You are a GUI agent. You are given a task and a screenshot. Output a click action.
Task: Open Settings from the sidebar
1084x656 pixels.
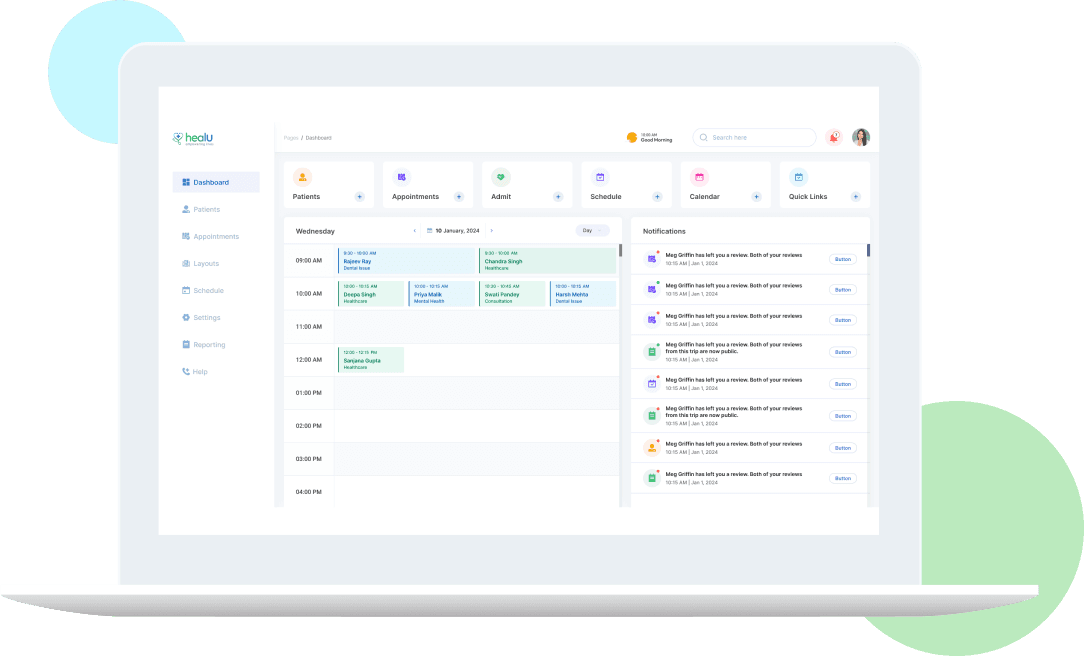click(x=206, y=318)
